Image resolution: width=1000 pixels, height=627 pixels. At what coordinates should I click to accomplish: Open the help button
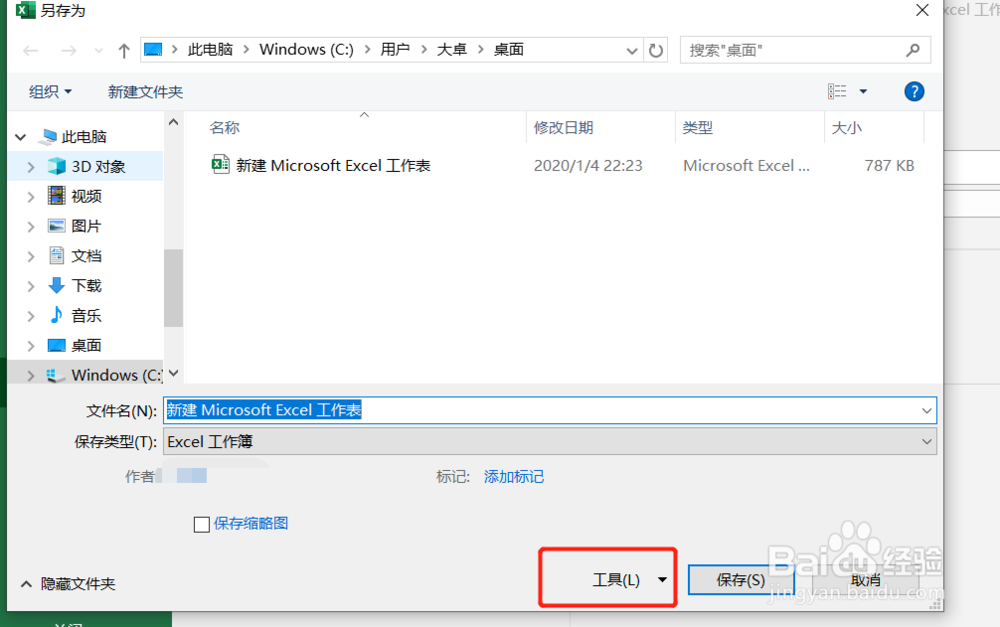[914, 91]
